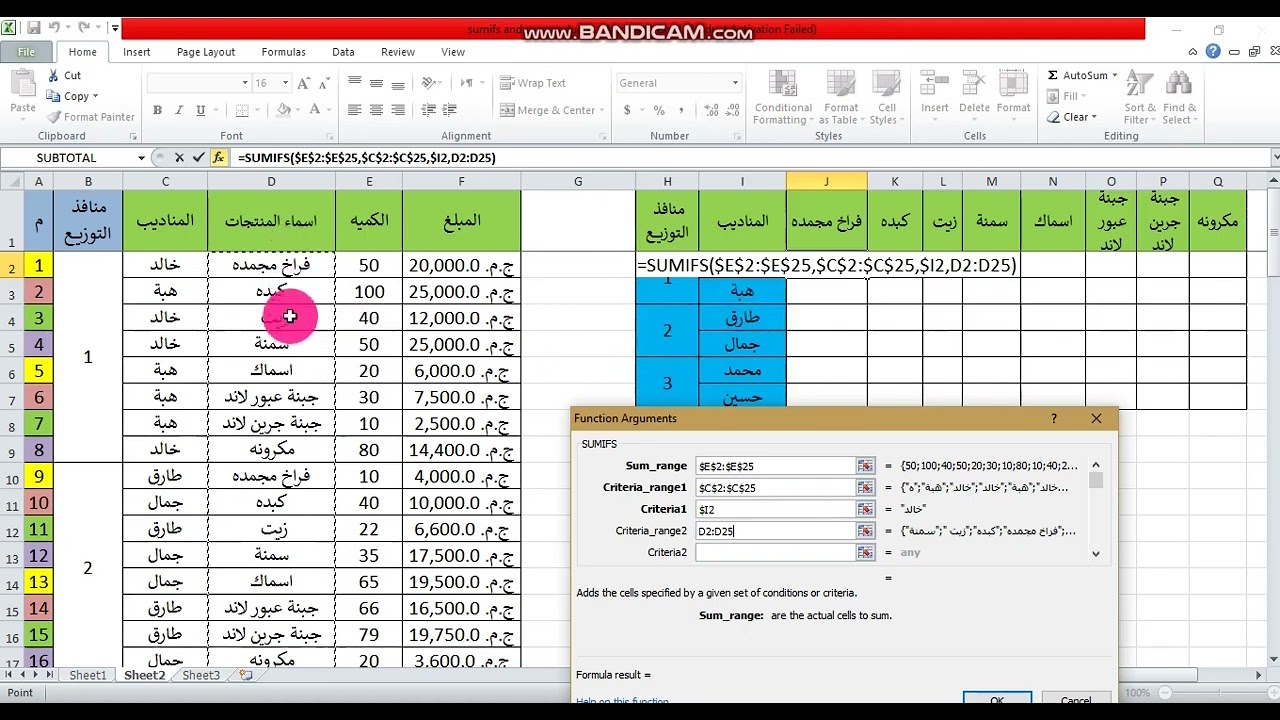Toggle Align Text Left
The width and height of the screenshot is (1280, 720).
355,110
